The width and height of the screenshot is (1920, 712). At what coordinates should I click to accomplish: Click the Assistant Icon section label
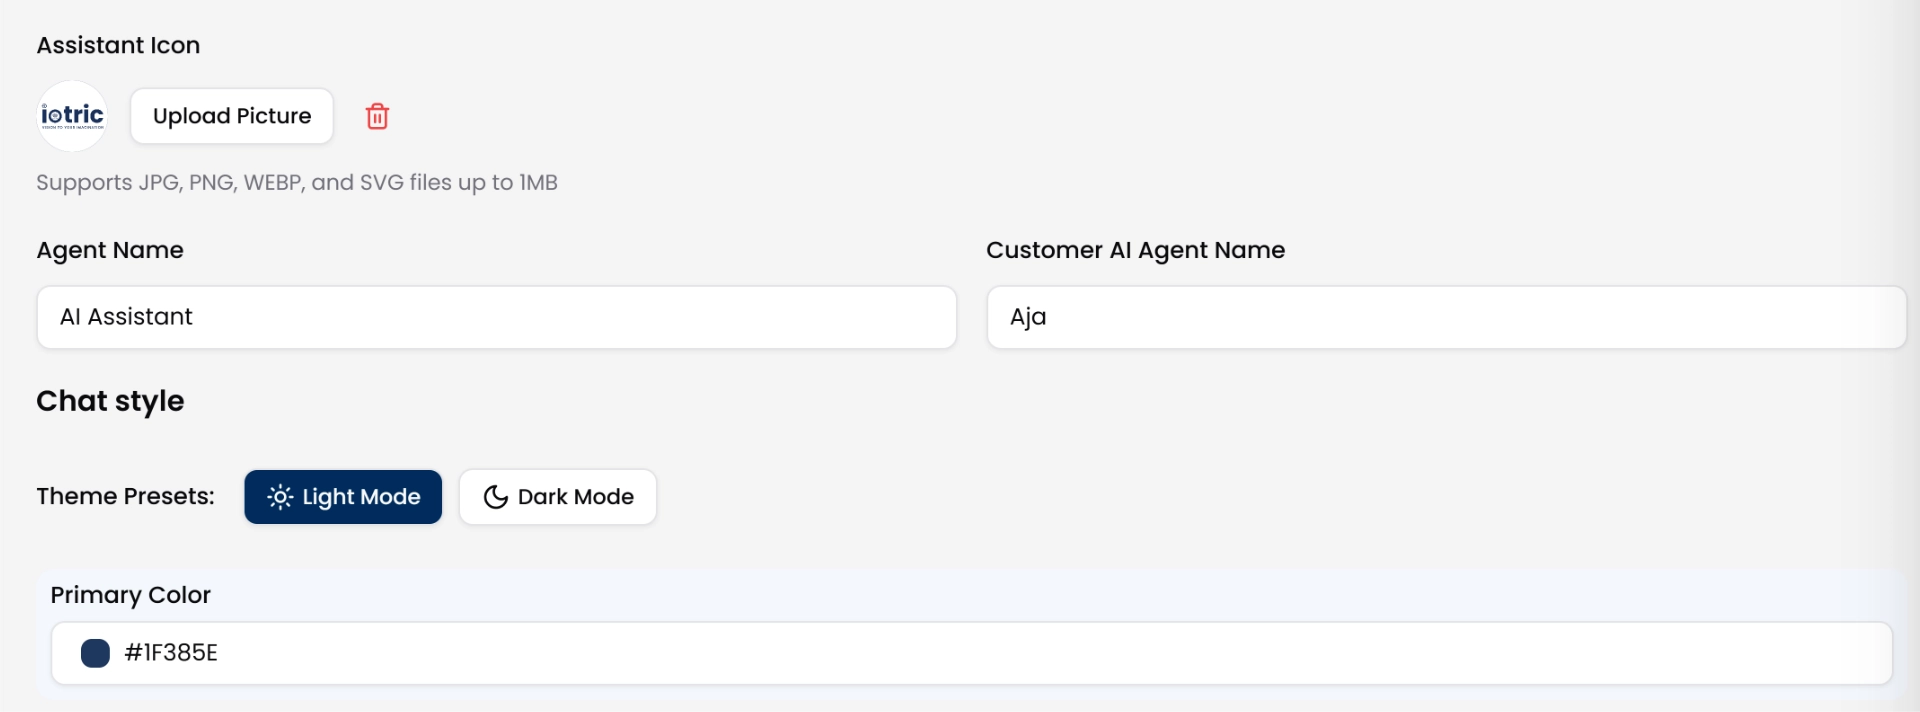(x=118, y=45)
